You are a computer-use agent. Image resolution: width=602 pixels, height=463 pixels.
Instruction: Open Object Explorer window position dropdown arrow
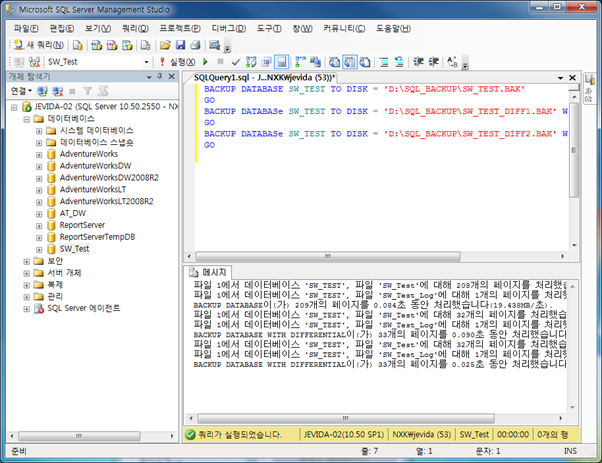[x=149, y=77]
